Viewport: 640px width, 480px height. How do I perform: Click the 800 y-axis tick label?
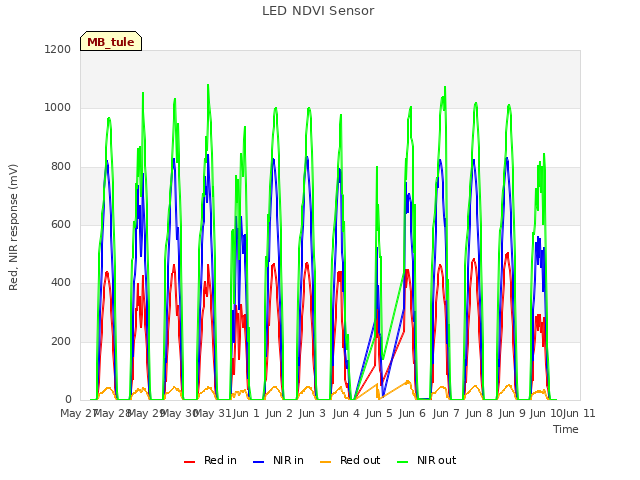tap(61, 167)
